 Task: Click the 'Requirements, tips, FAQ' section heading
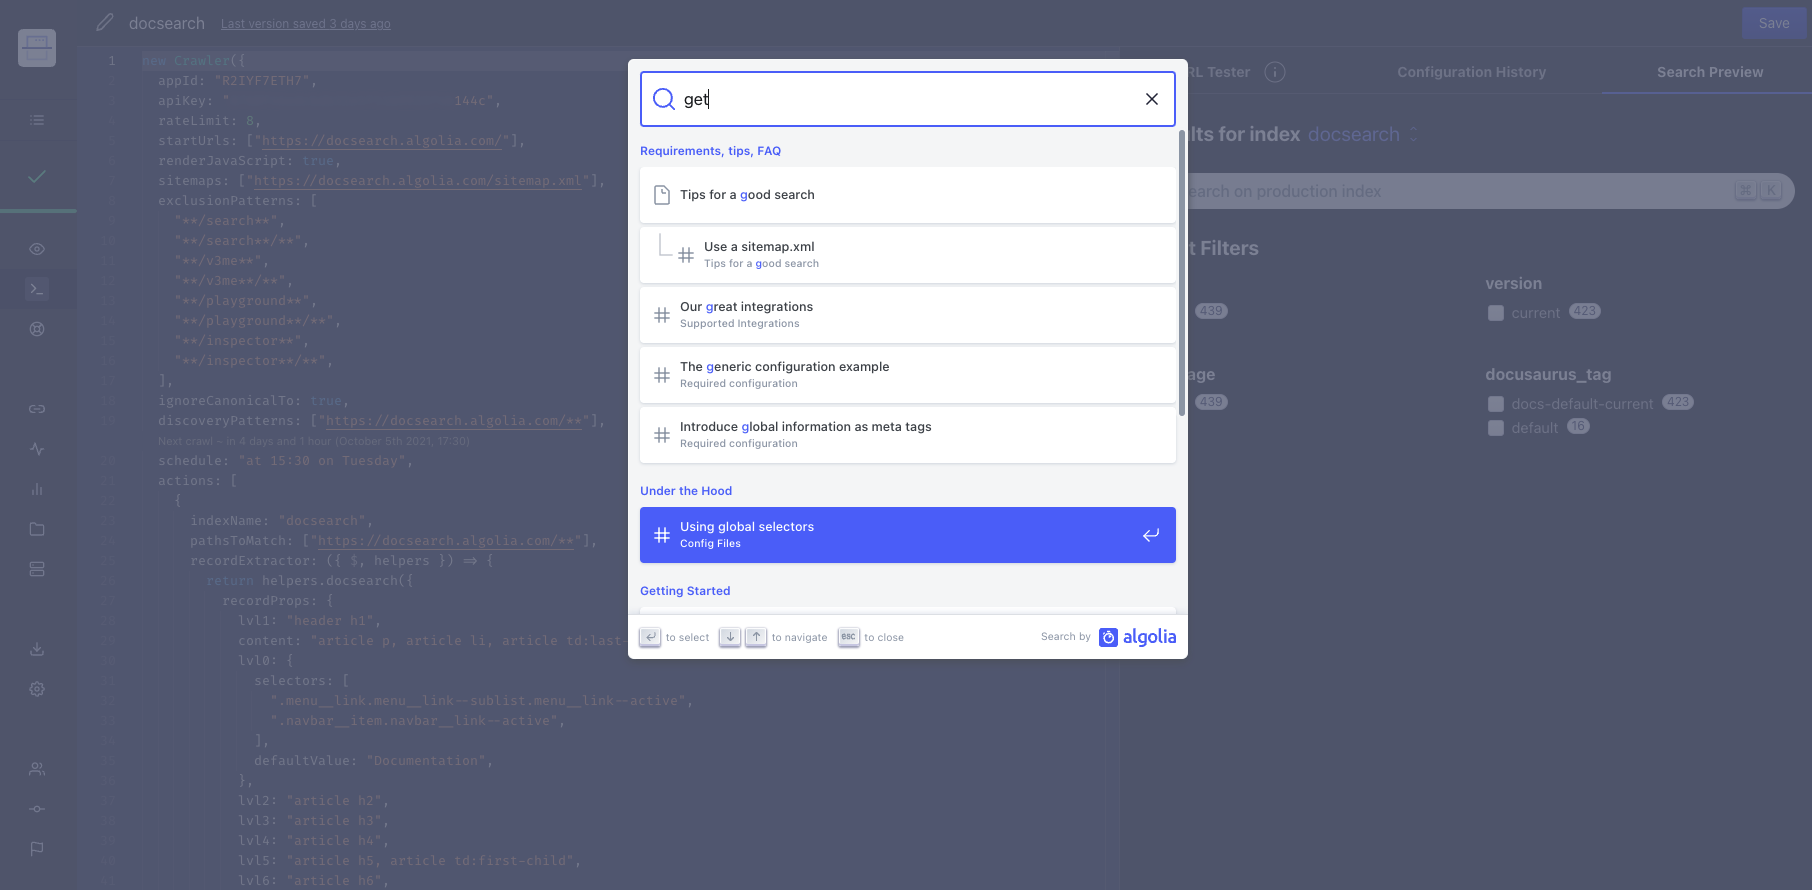pyautogui.click(x=710, y=151)
